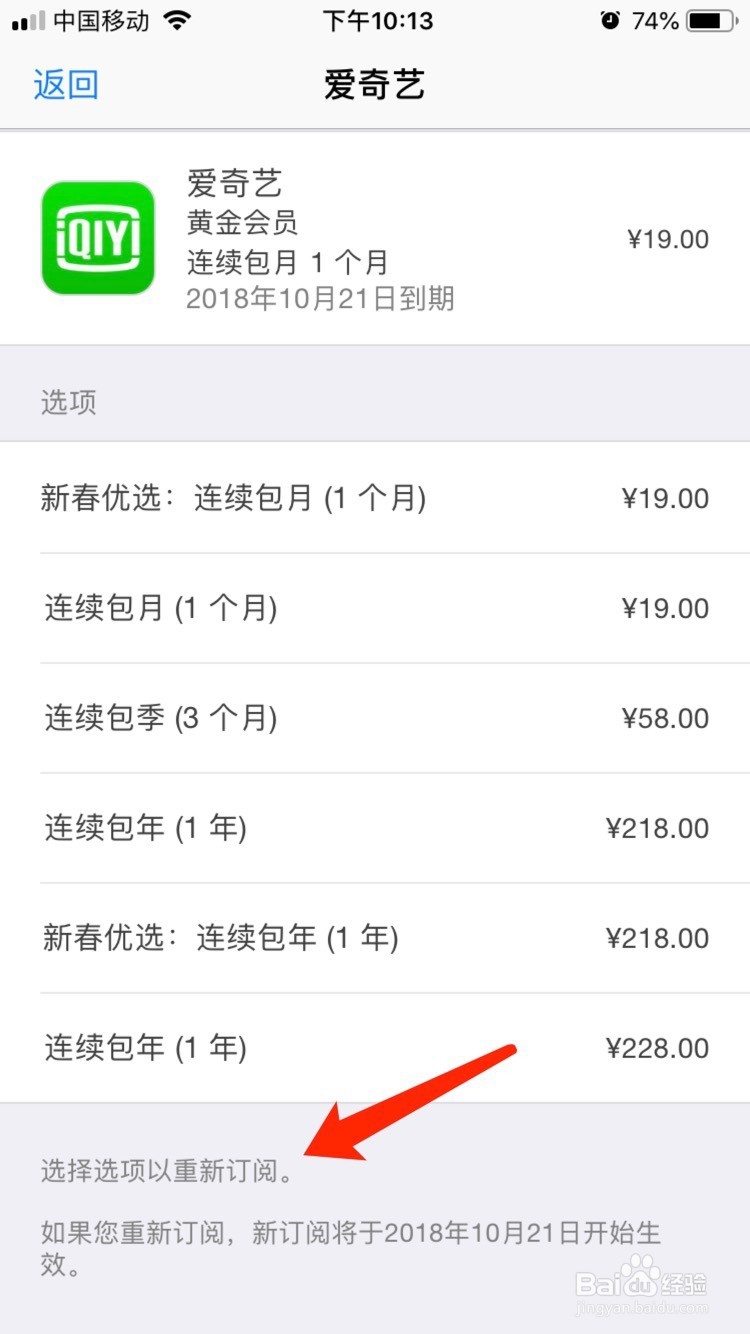Tap the 中国移动 carrier label
This screenshot has width=750, height=1334.
(x=101, y=21)
